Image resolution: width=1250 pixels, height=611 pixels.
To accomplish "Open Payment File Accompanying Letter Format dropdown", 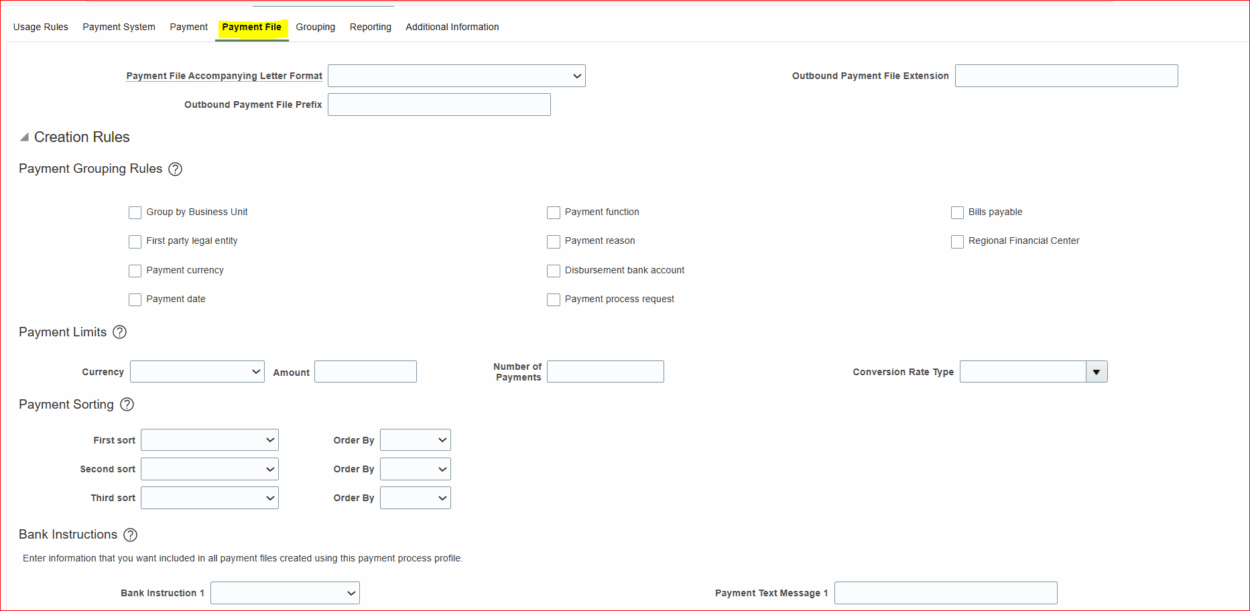I will pos(456,75).
